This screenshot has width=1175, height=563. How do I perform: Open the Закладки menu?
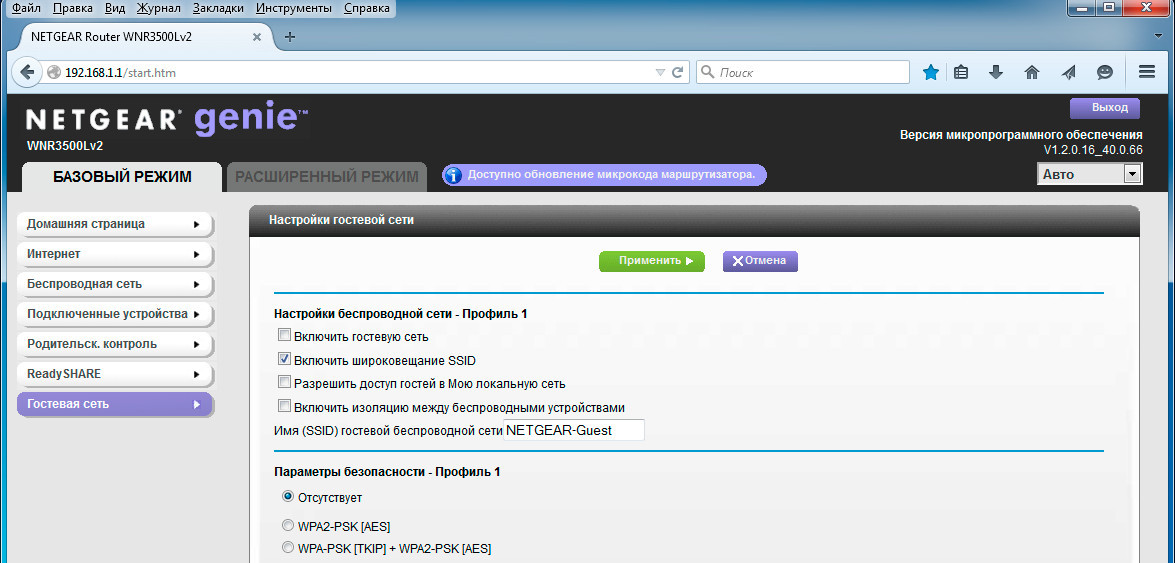click(x=218, y=8)
